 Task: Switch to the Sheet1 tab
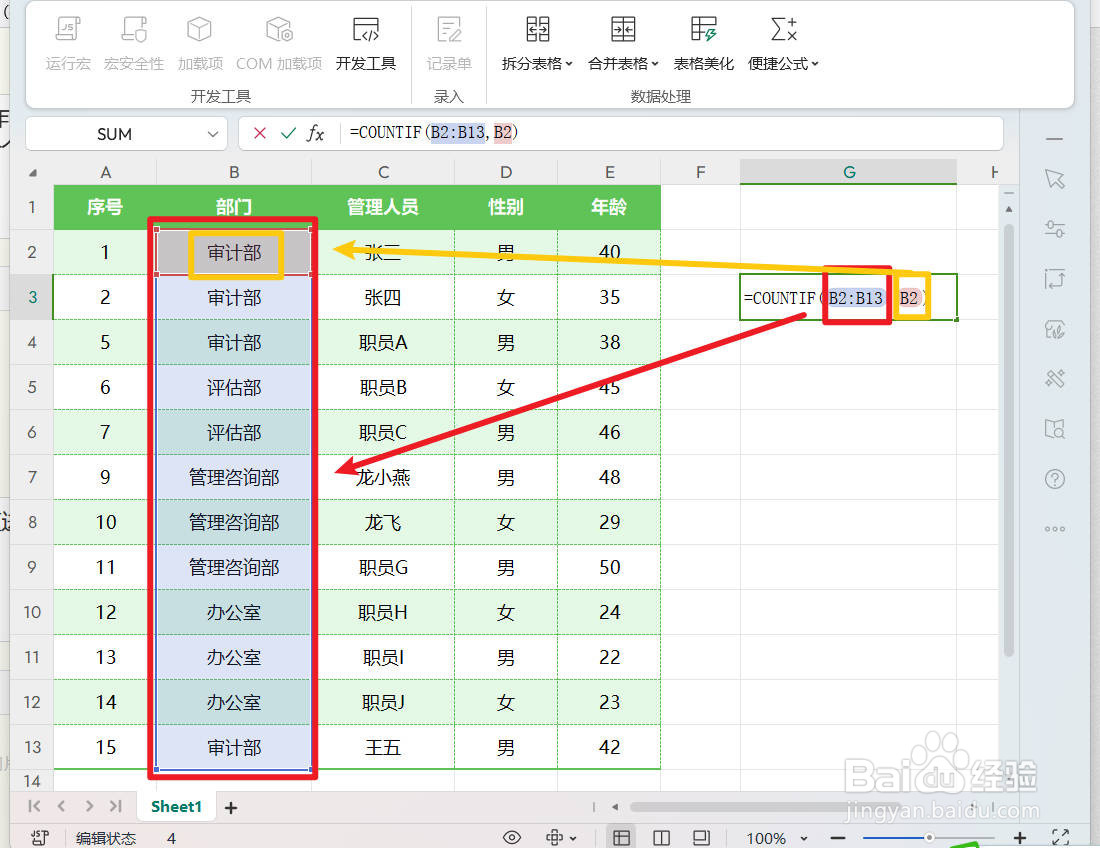176,806
